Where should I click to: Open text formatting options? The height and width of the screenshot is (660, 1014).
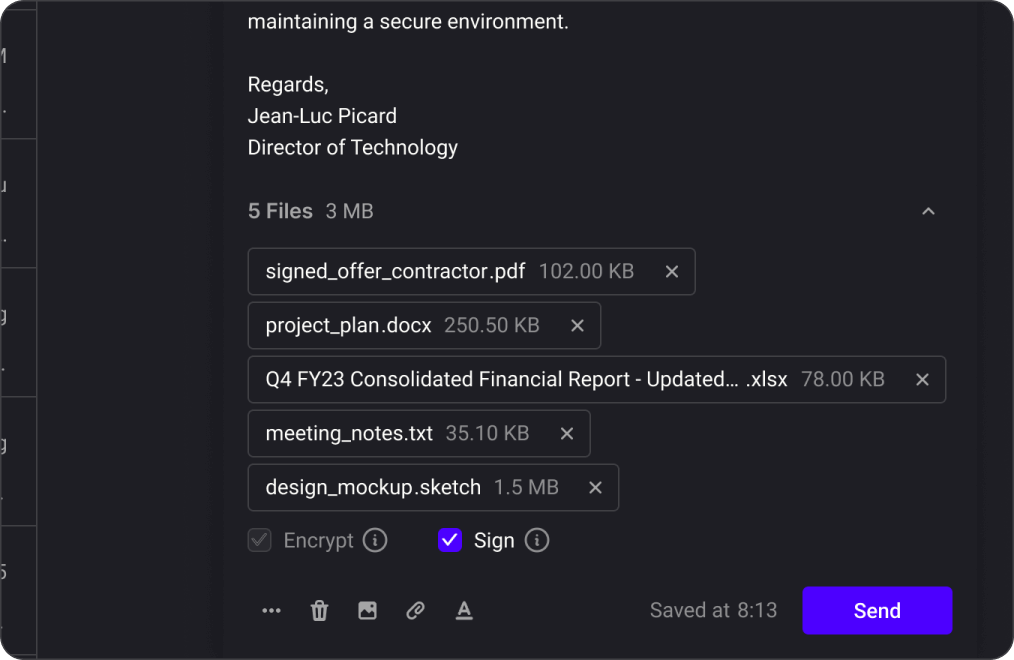pyautogui.click(x=464, y=610)
